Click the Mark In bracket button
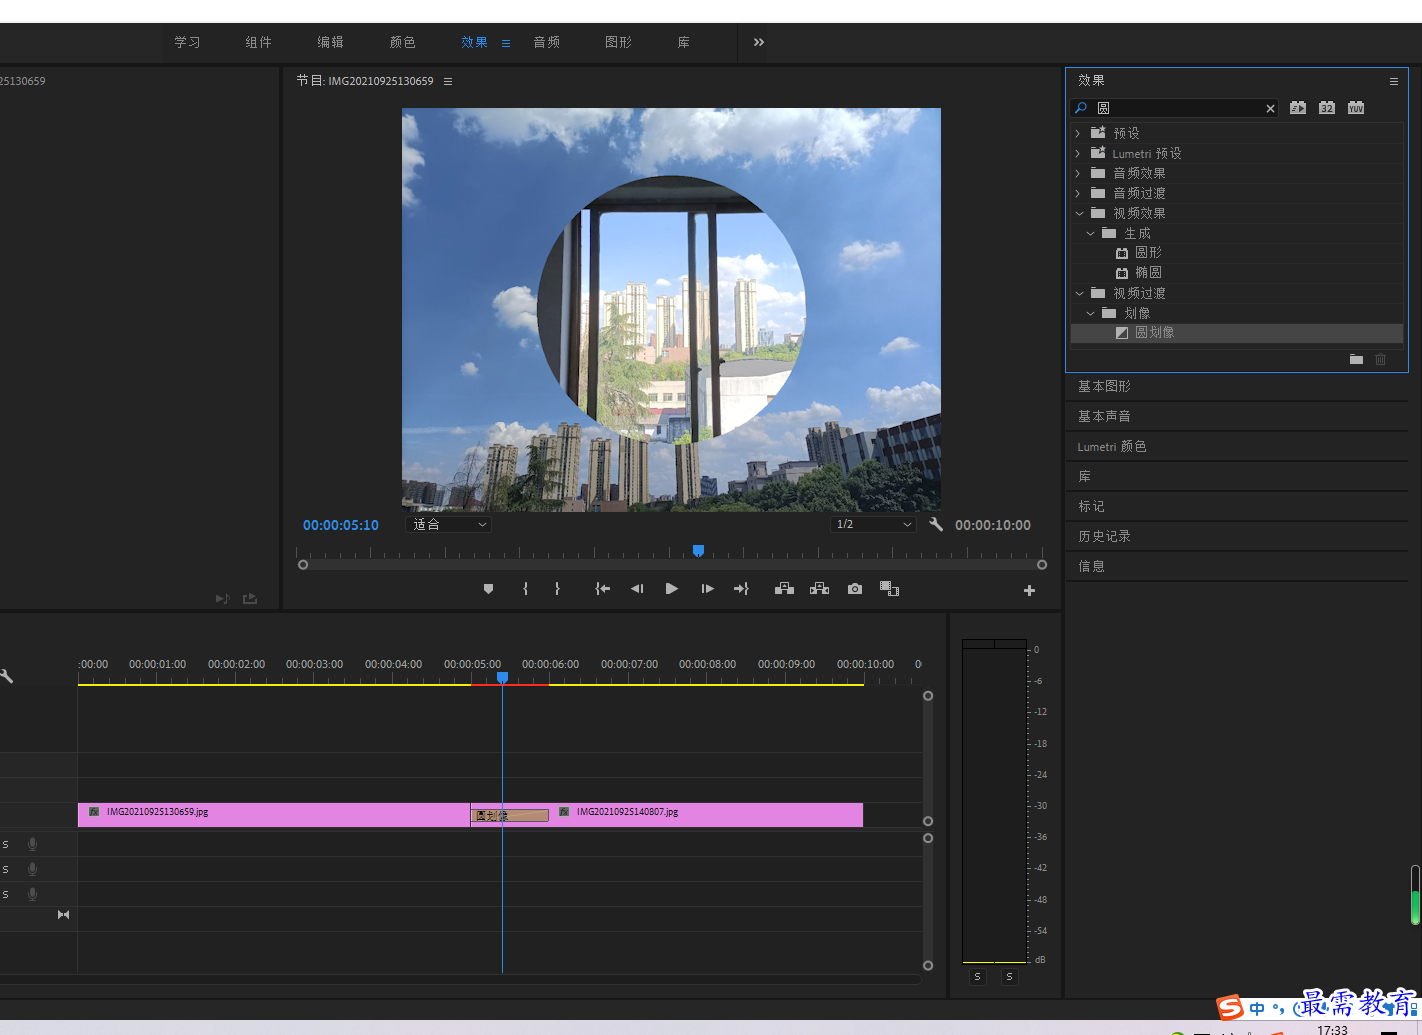This screenshot has width=1422, height=1035. [525, 589]
